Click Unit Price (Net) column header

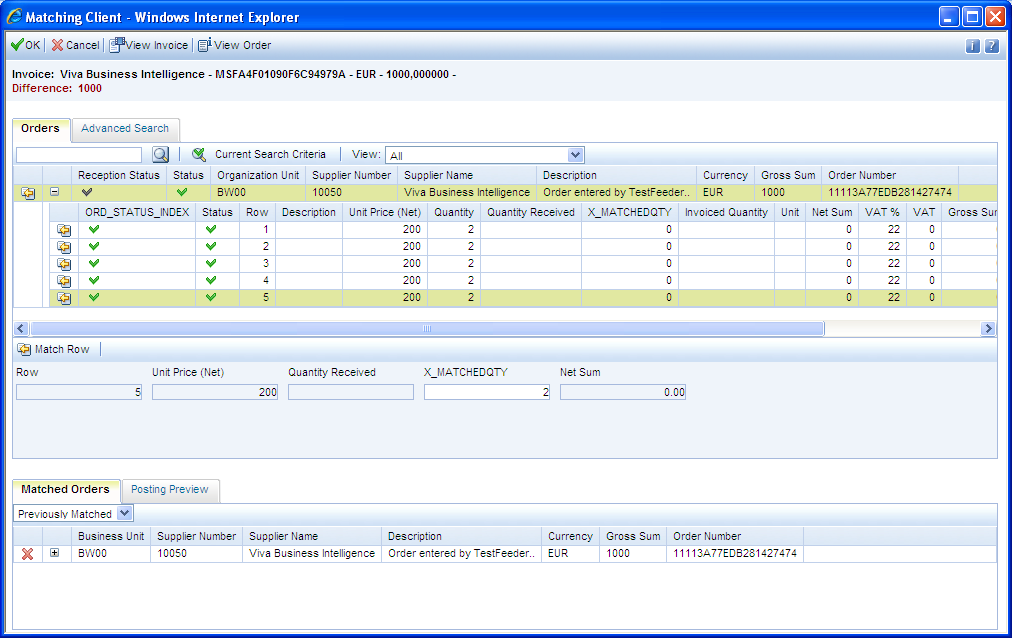[x=385, y=212]
